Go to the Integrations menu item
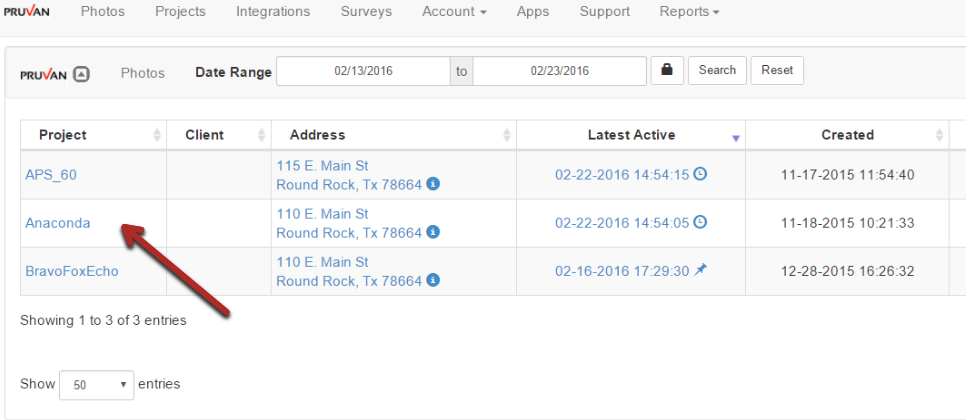 tap(273, 12)
